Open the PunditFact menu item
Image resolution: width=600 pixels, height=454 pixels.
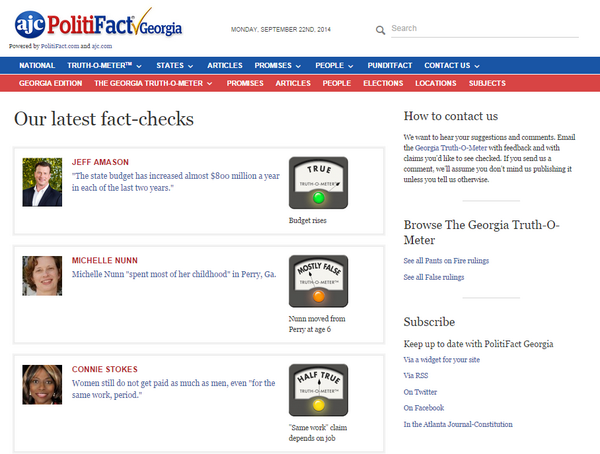click(x=390, y=65)
